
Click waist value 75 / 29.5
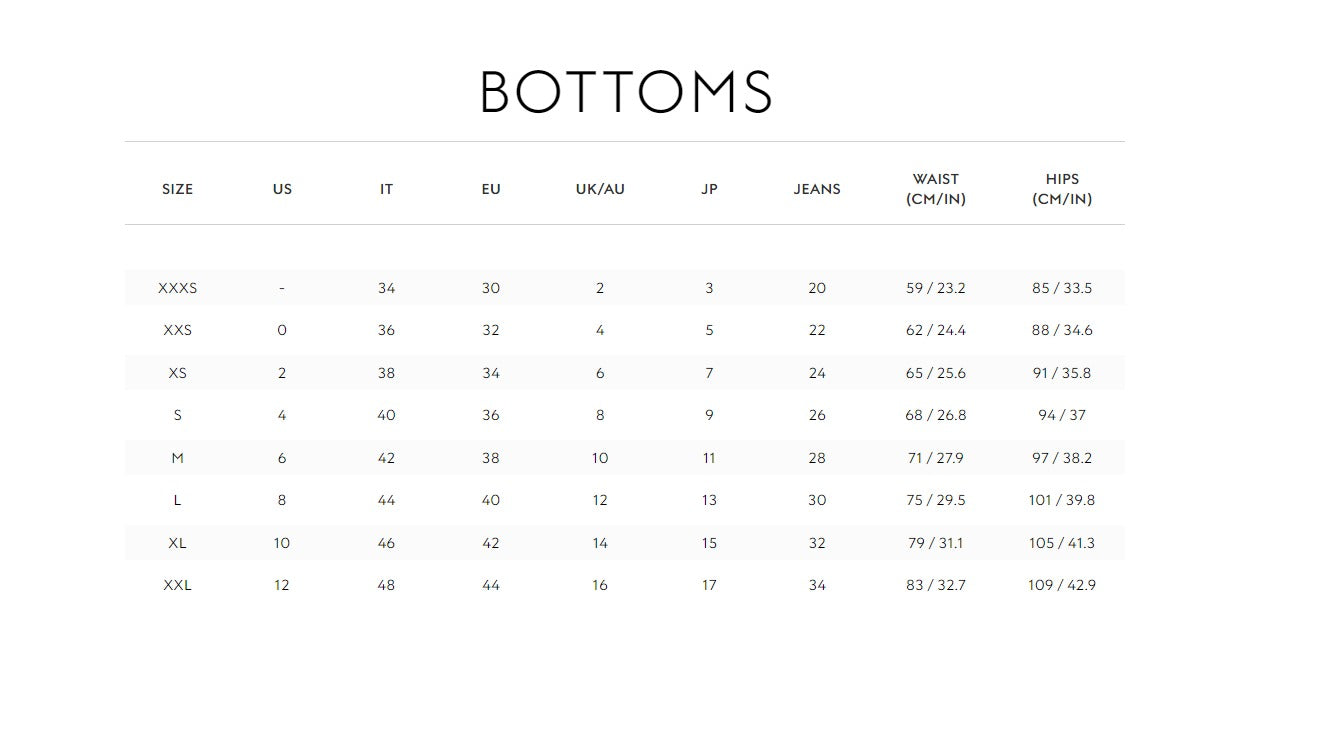(x=936, y=500)
